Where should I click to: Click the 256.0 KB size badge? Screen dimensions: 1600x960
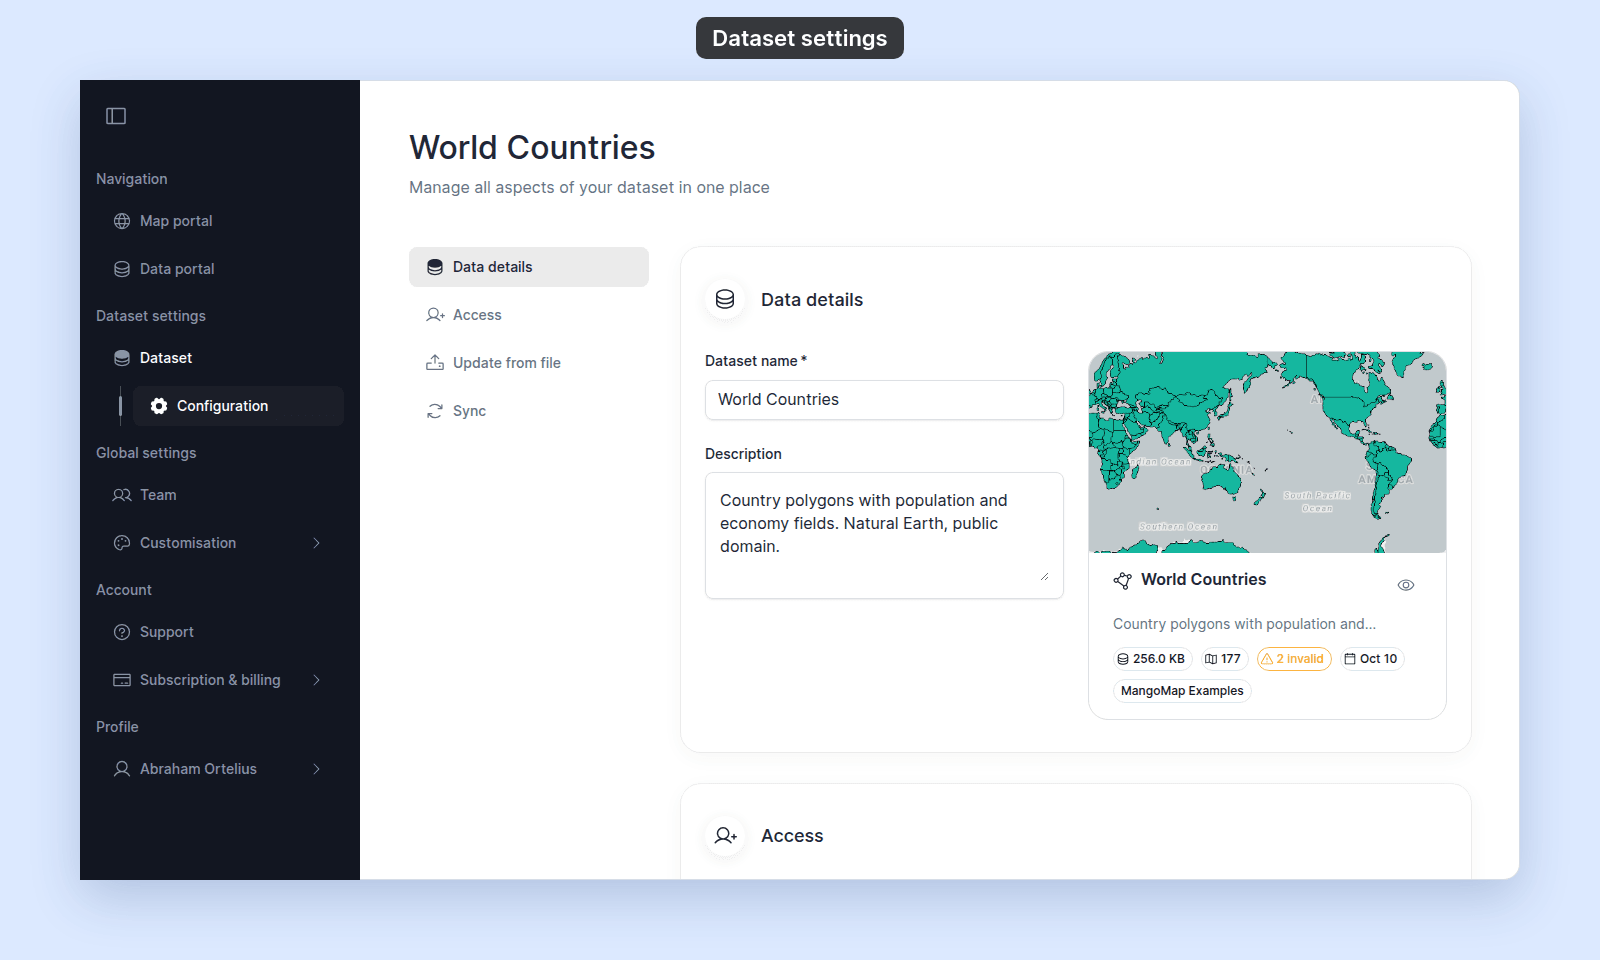click(1151, 659)
